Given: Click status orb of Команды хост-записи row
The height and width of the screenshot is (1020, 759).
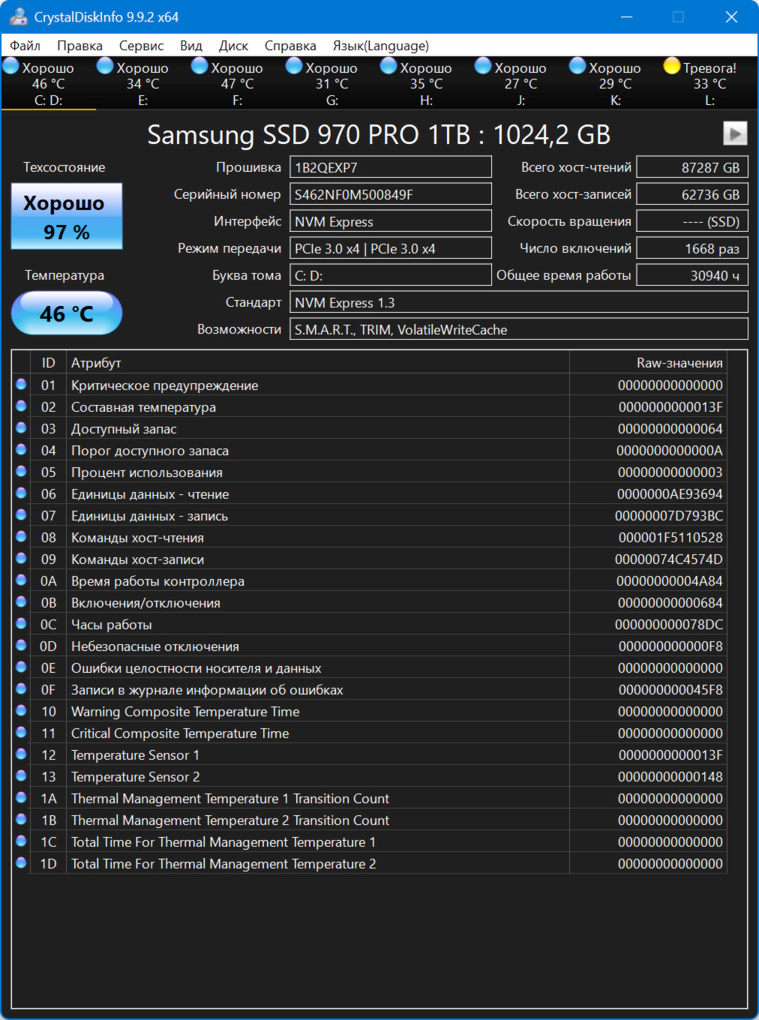Looking at the screenshot, I should click(21, 559).
